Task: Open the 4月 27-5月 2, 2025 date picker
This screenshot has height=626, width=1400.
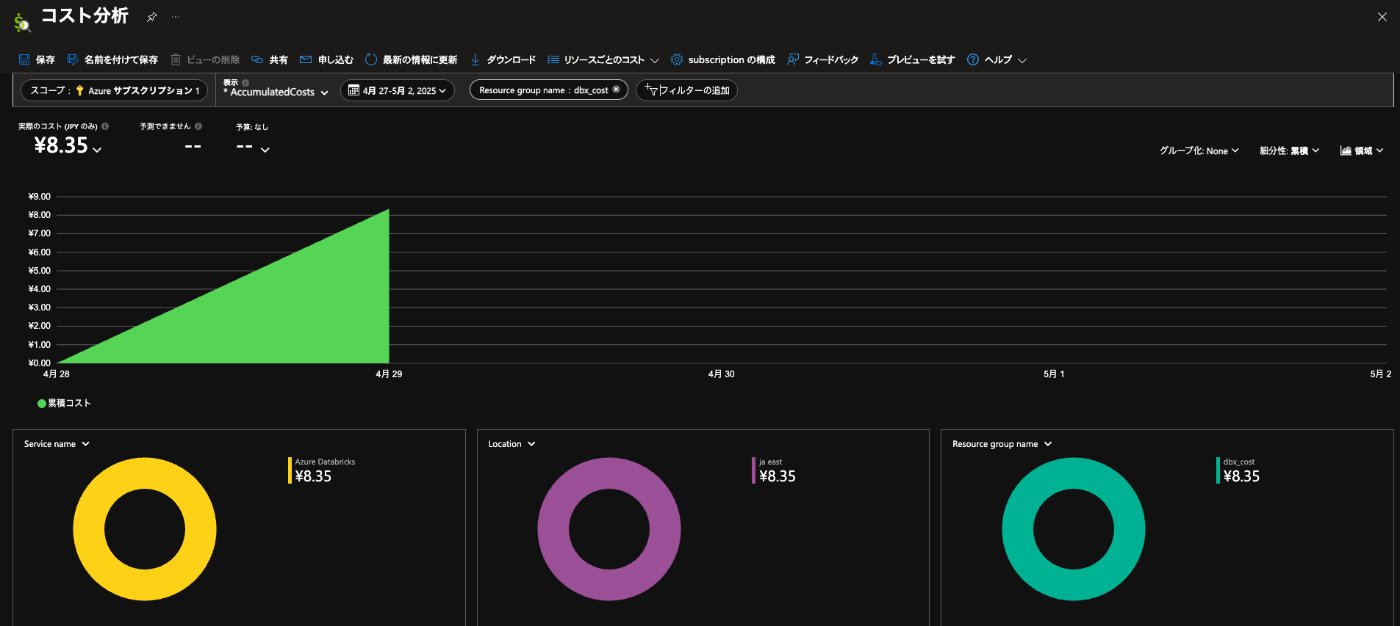Action: 397,90
